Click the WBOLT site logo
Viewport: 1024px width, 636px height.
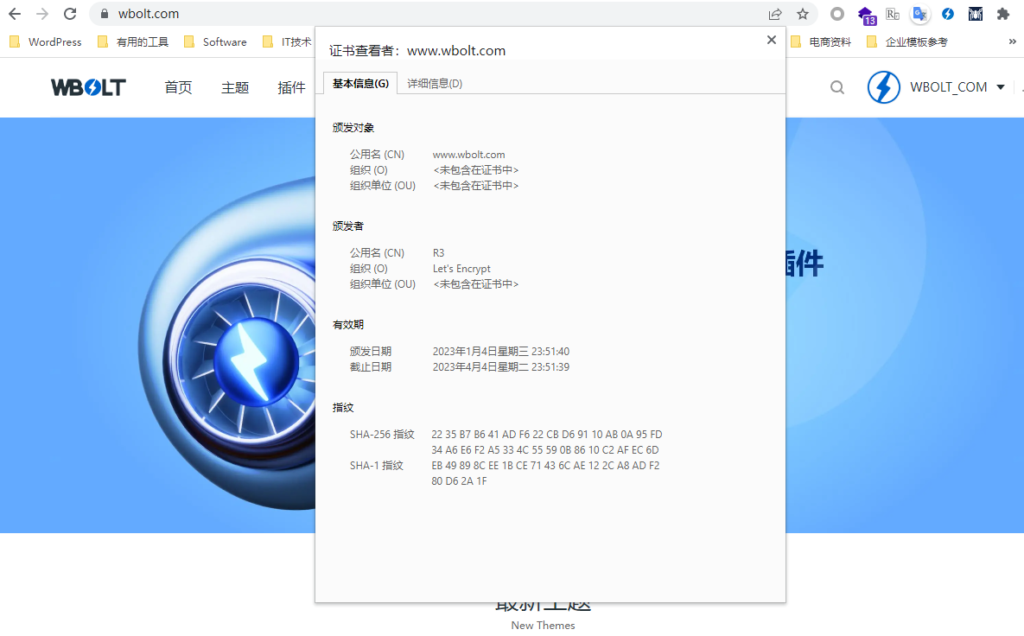tap(88, 87)
